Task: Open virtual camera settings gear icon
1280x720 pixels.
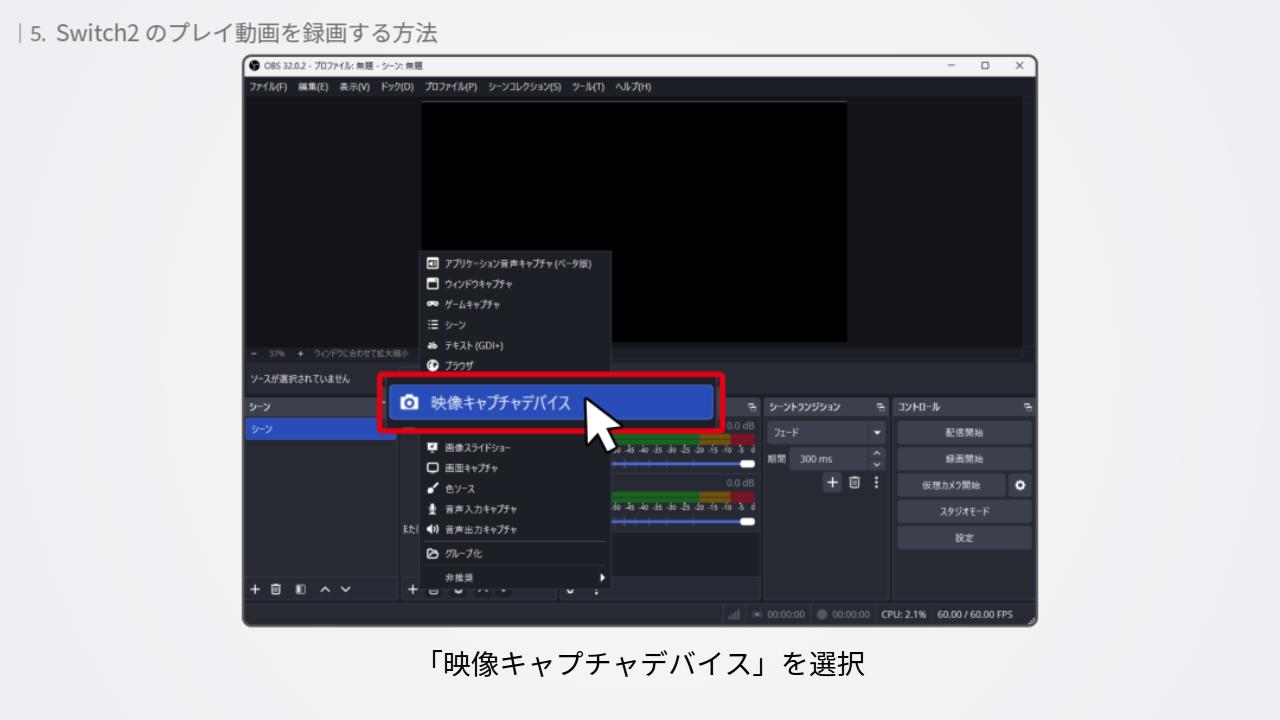Action: (1020, 485)
